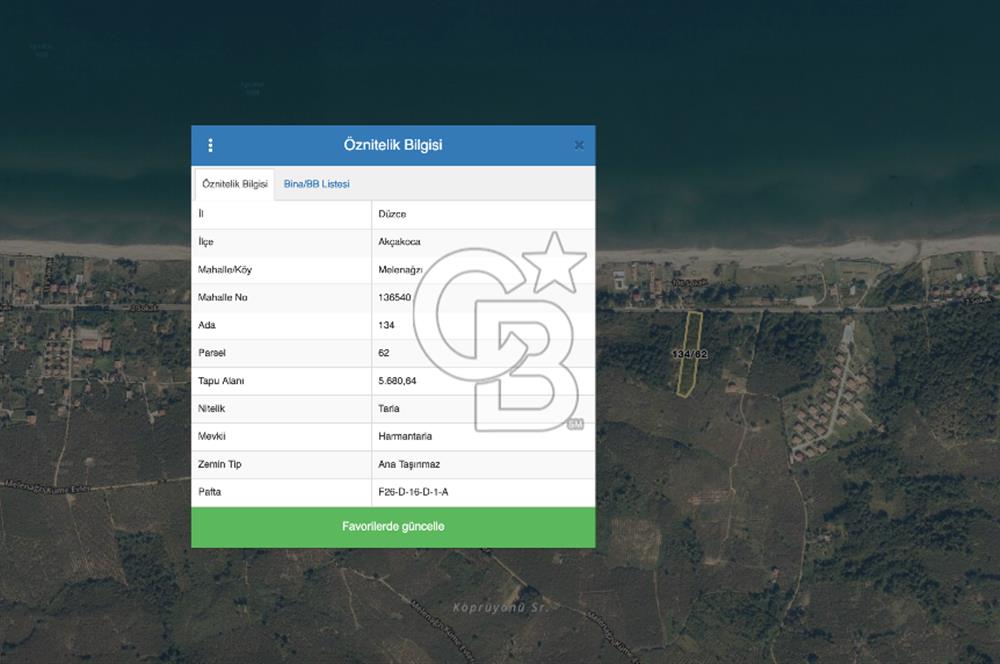Image resolution: width=1000 pixels, height=664 pixels.
Task: Select the Melenağzı value in the table
Action: (400, 270)
